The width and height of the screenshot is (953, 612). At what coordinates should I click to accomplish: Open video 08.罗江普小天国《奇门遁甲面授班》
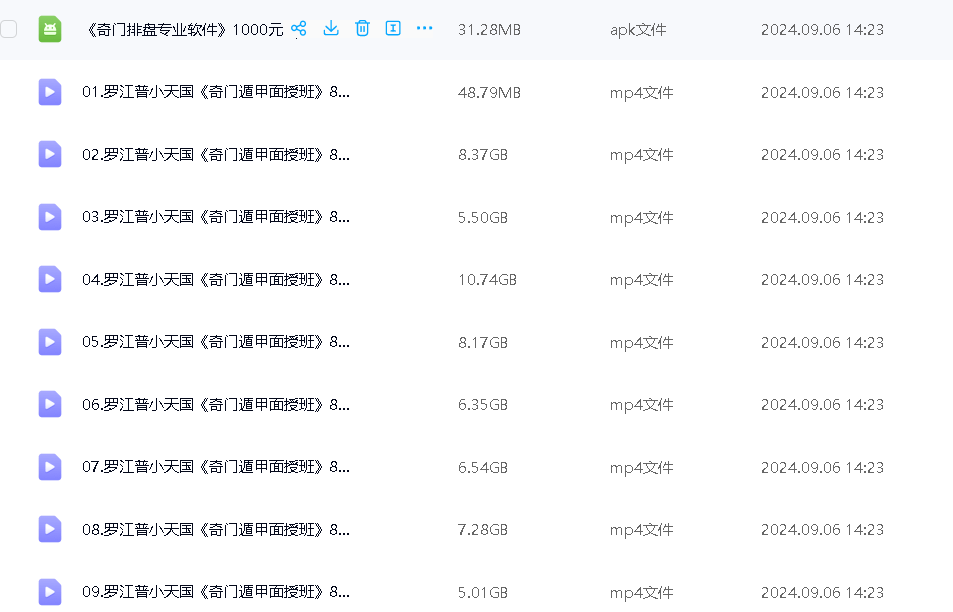(215, 529)
